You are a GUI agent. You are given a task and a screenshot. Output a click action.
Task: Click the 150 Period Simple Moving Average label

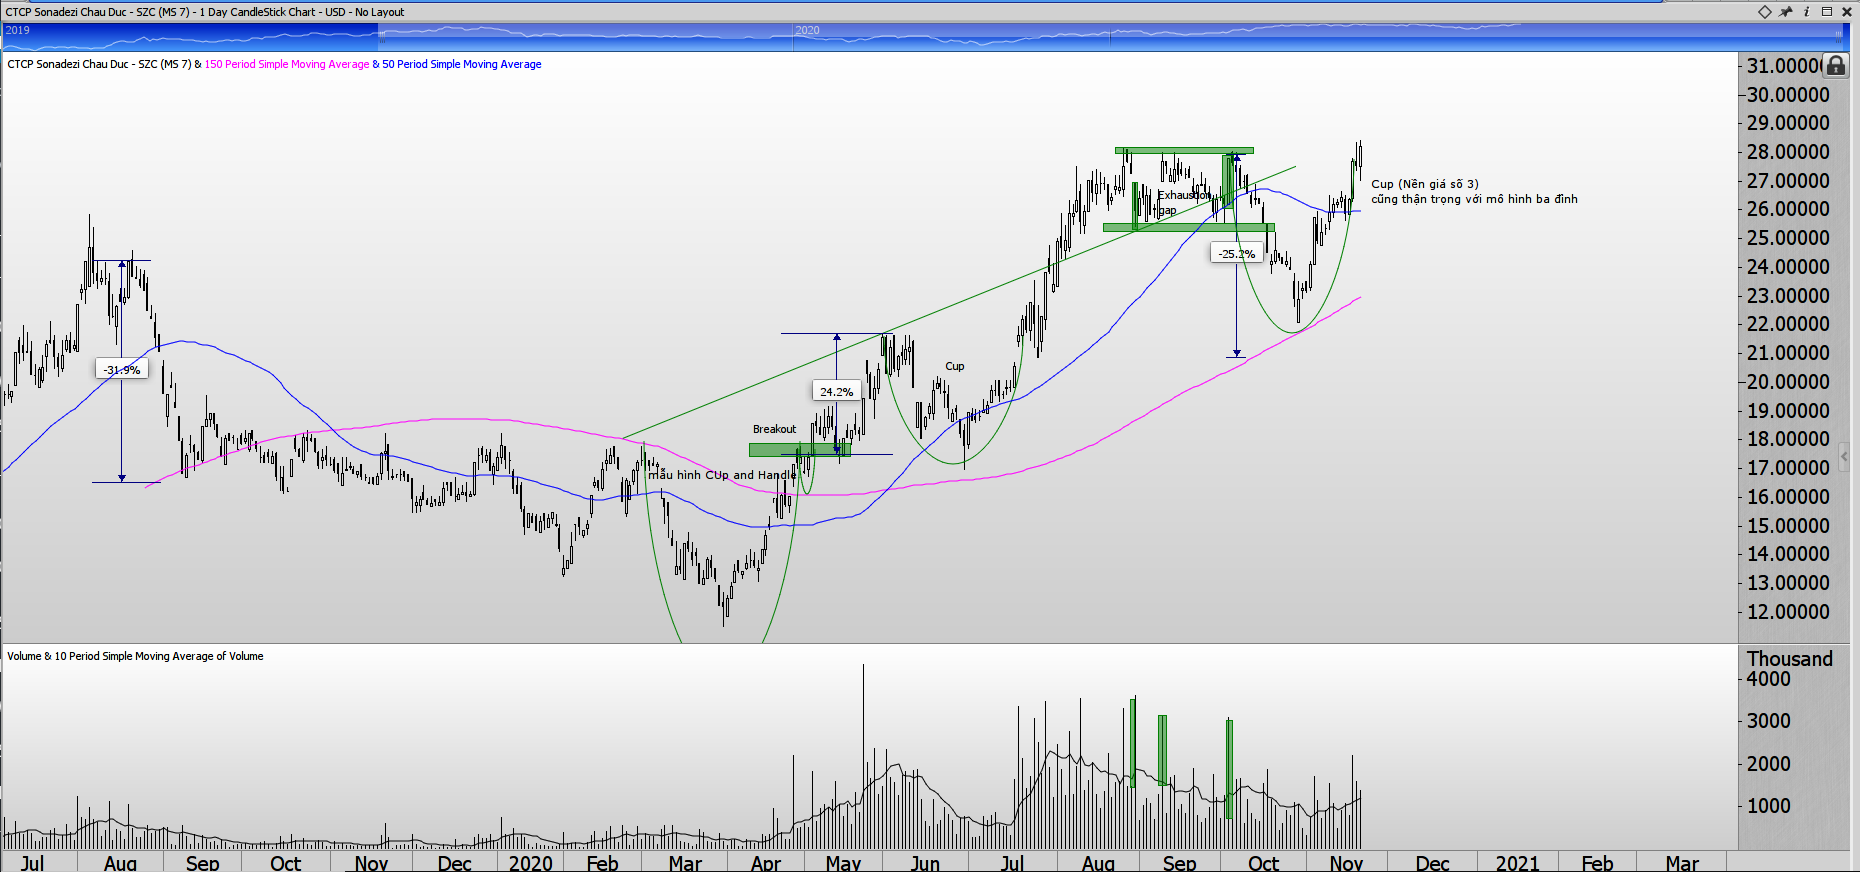pos(287,64)
